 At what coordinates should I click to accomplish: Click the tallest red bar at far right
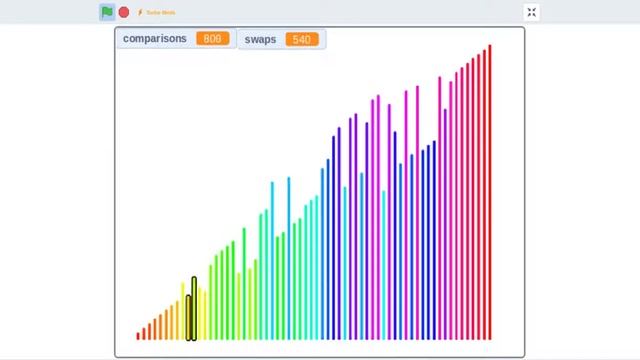(490, 192)
